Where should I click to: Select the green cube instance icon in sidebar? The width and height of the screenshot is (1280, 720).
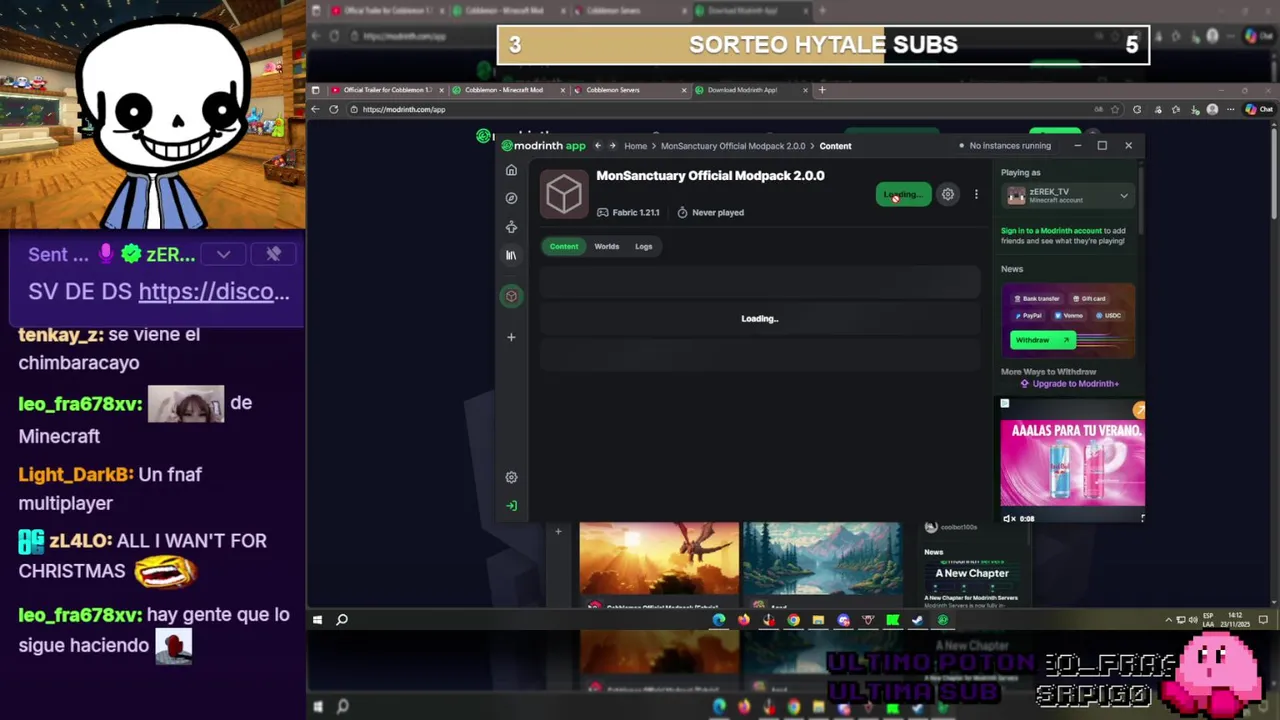click(511, 296)
